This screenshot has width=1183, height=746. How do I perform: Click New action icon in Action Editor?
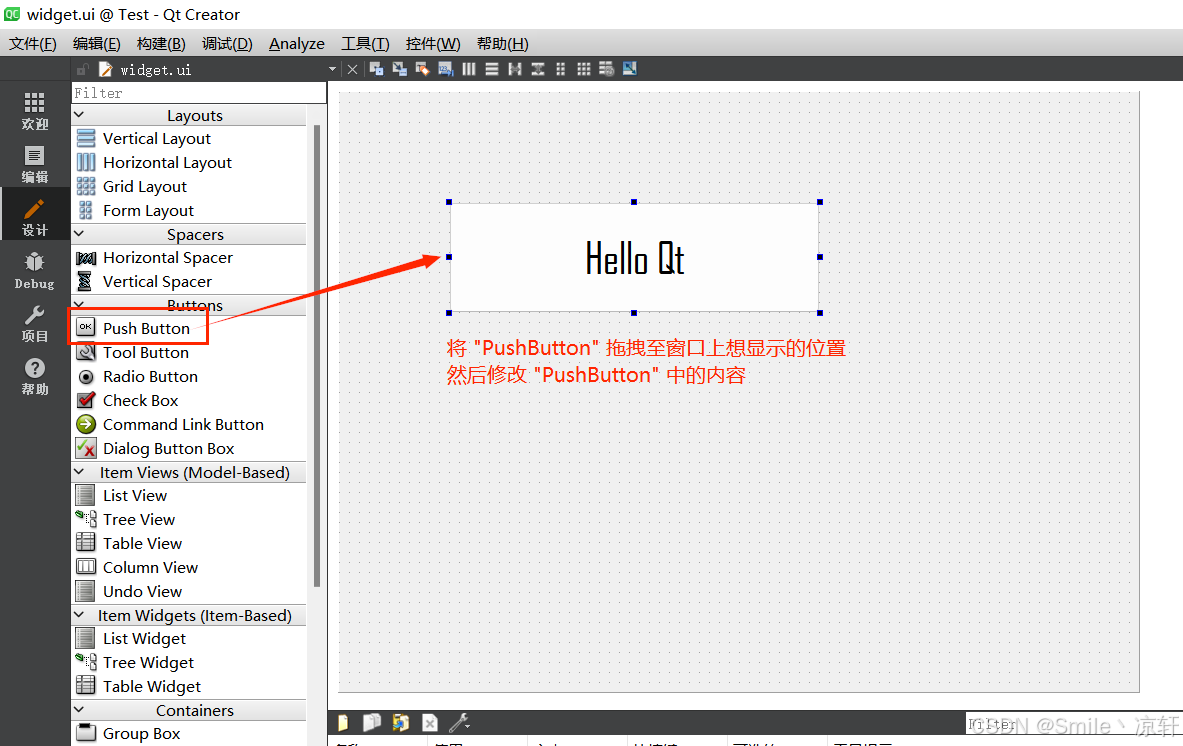(343, 723)
